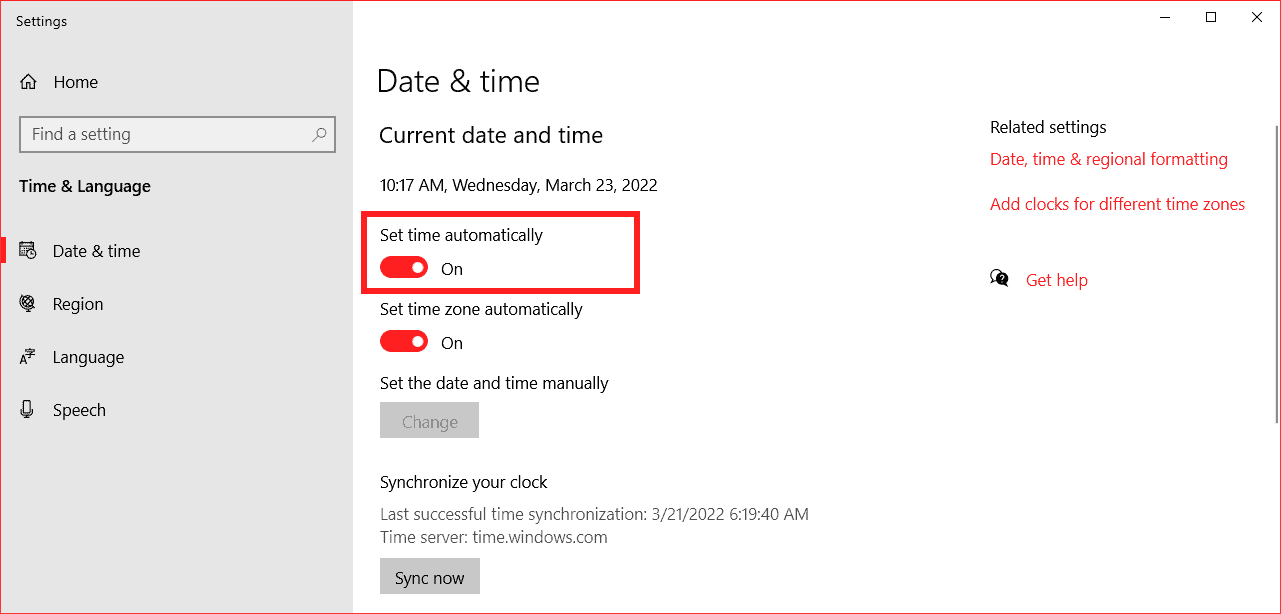Click the Home icon in the sidebar
Image resolution: width=1281 pixels, height=614 pixels.
[x=28, y=81]
